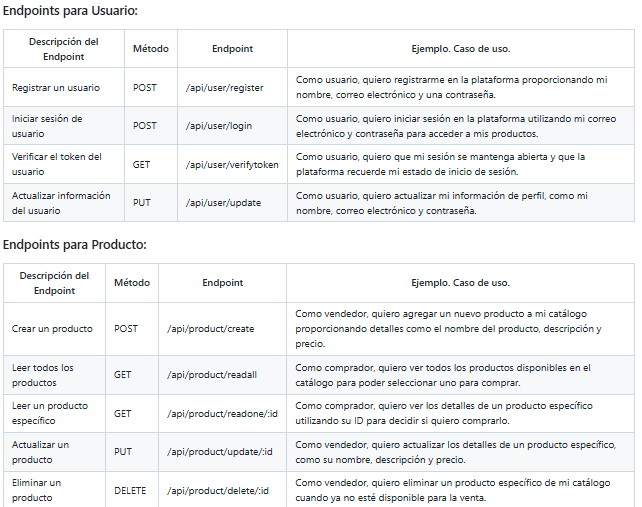Image resolution: width=642 pixels, height=507 pixels.
Task: Select the /api/product/create endpoint text
Action: pyautogui.click(x=210, y=329)
